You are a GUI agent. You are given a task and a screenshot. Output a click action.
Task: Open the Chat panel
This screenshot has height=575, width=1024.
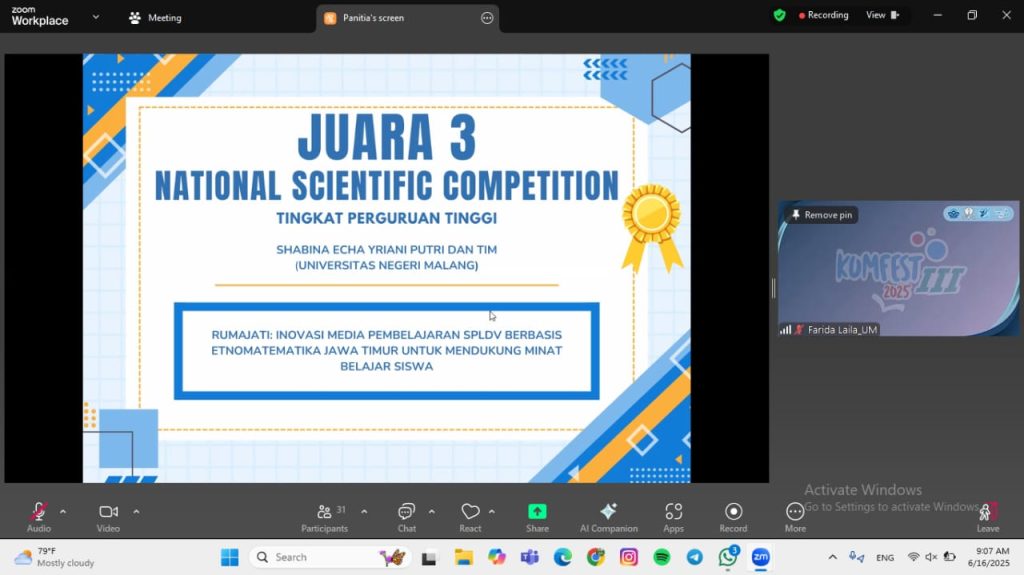[x=406, y=512]
